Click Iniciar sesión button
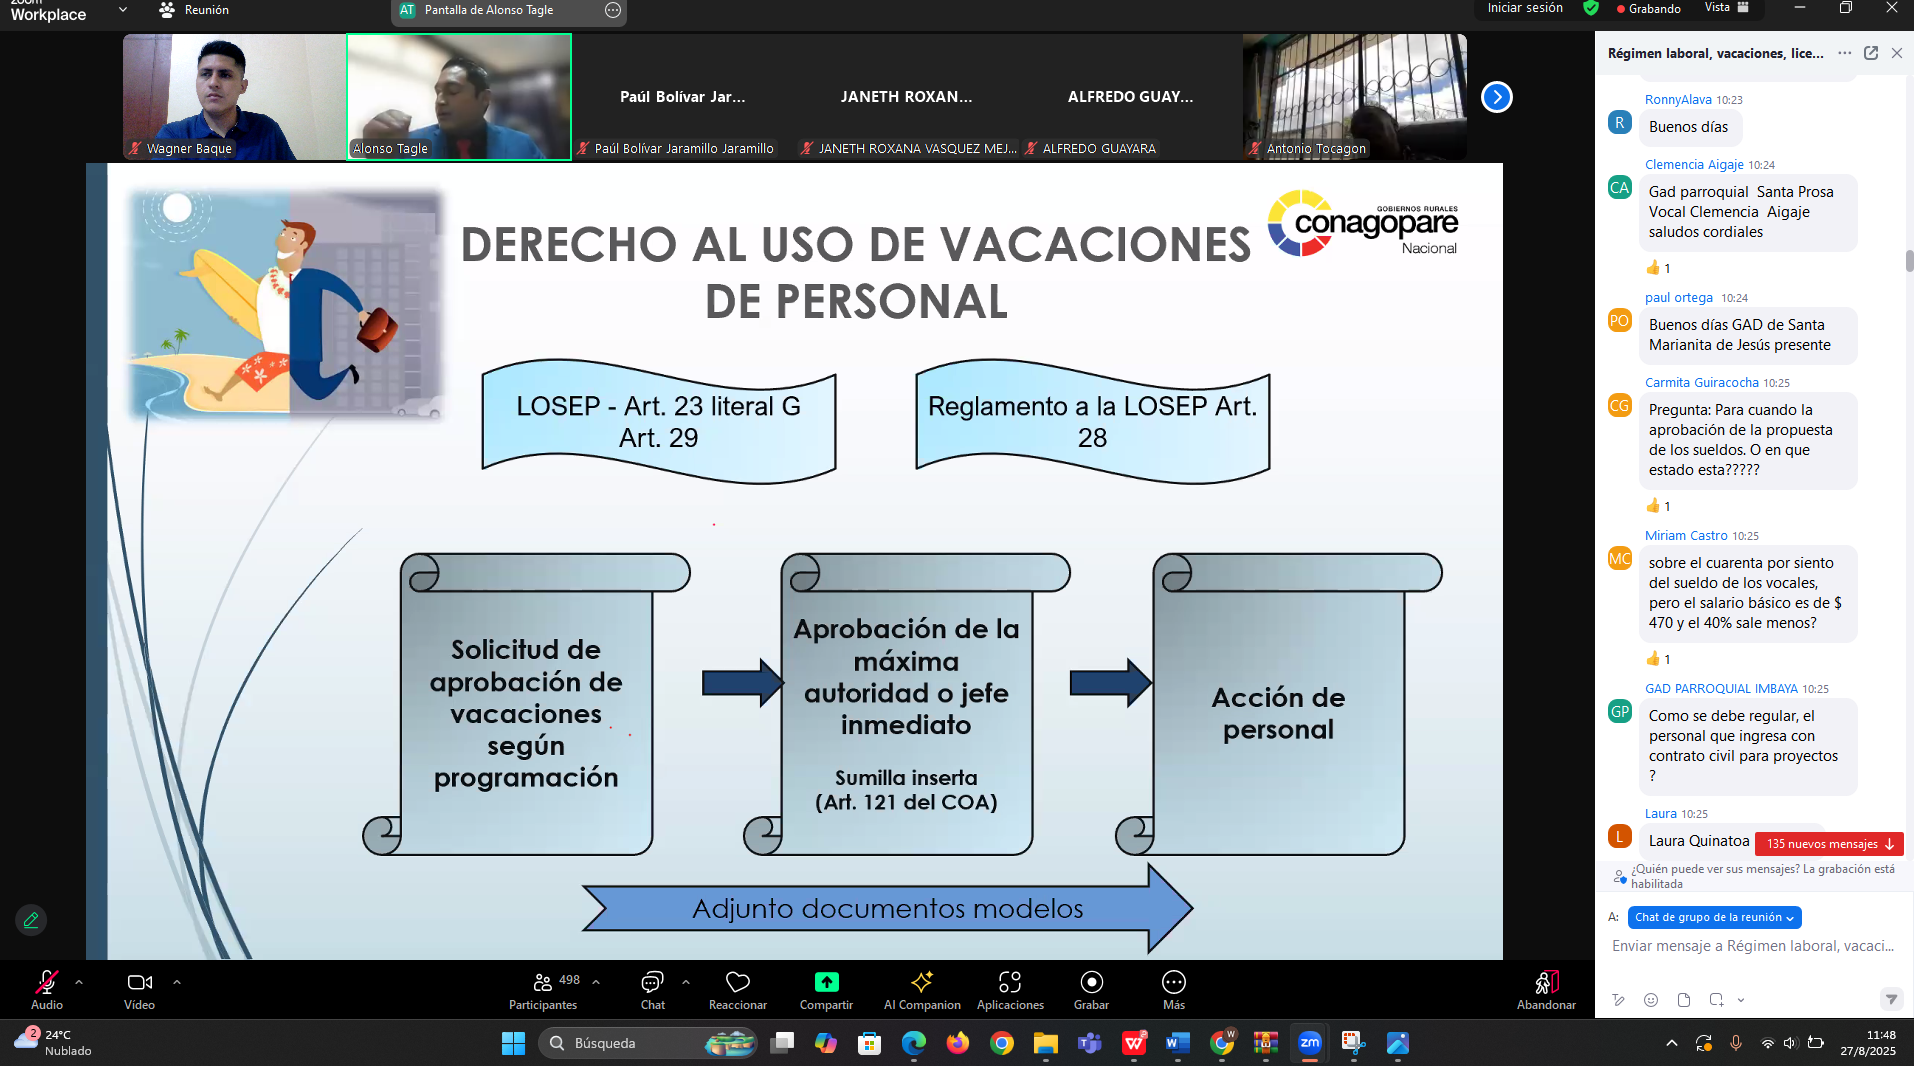The width and height of the screenshot is (1914, 1066). 1524,8
